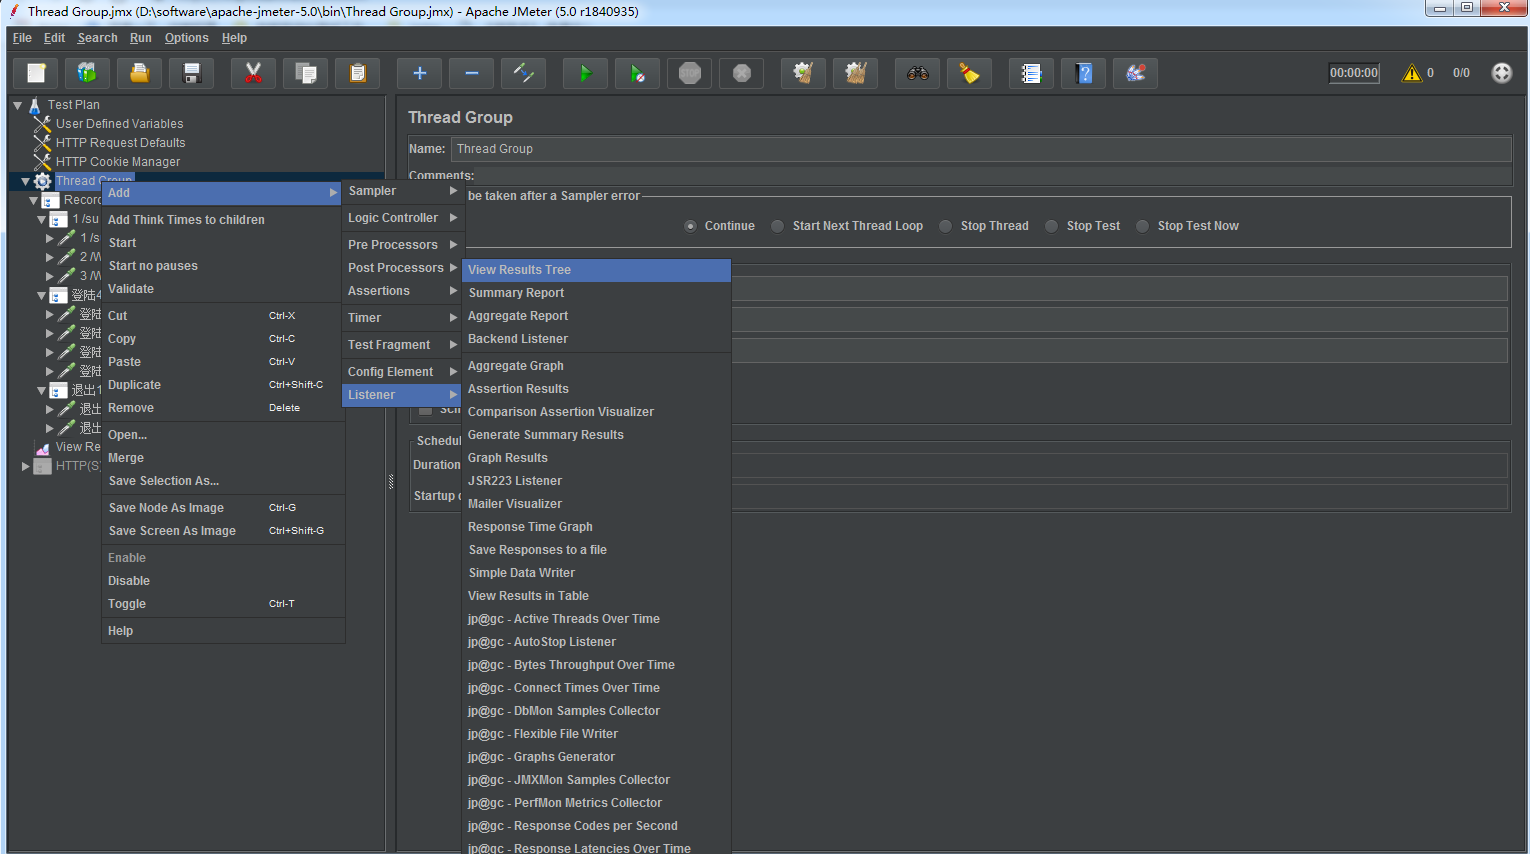Click the remote engines globe icon
Screen dimensions: 1530x854
point(1501,73)
